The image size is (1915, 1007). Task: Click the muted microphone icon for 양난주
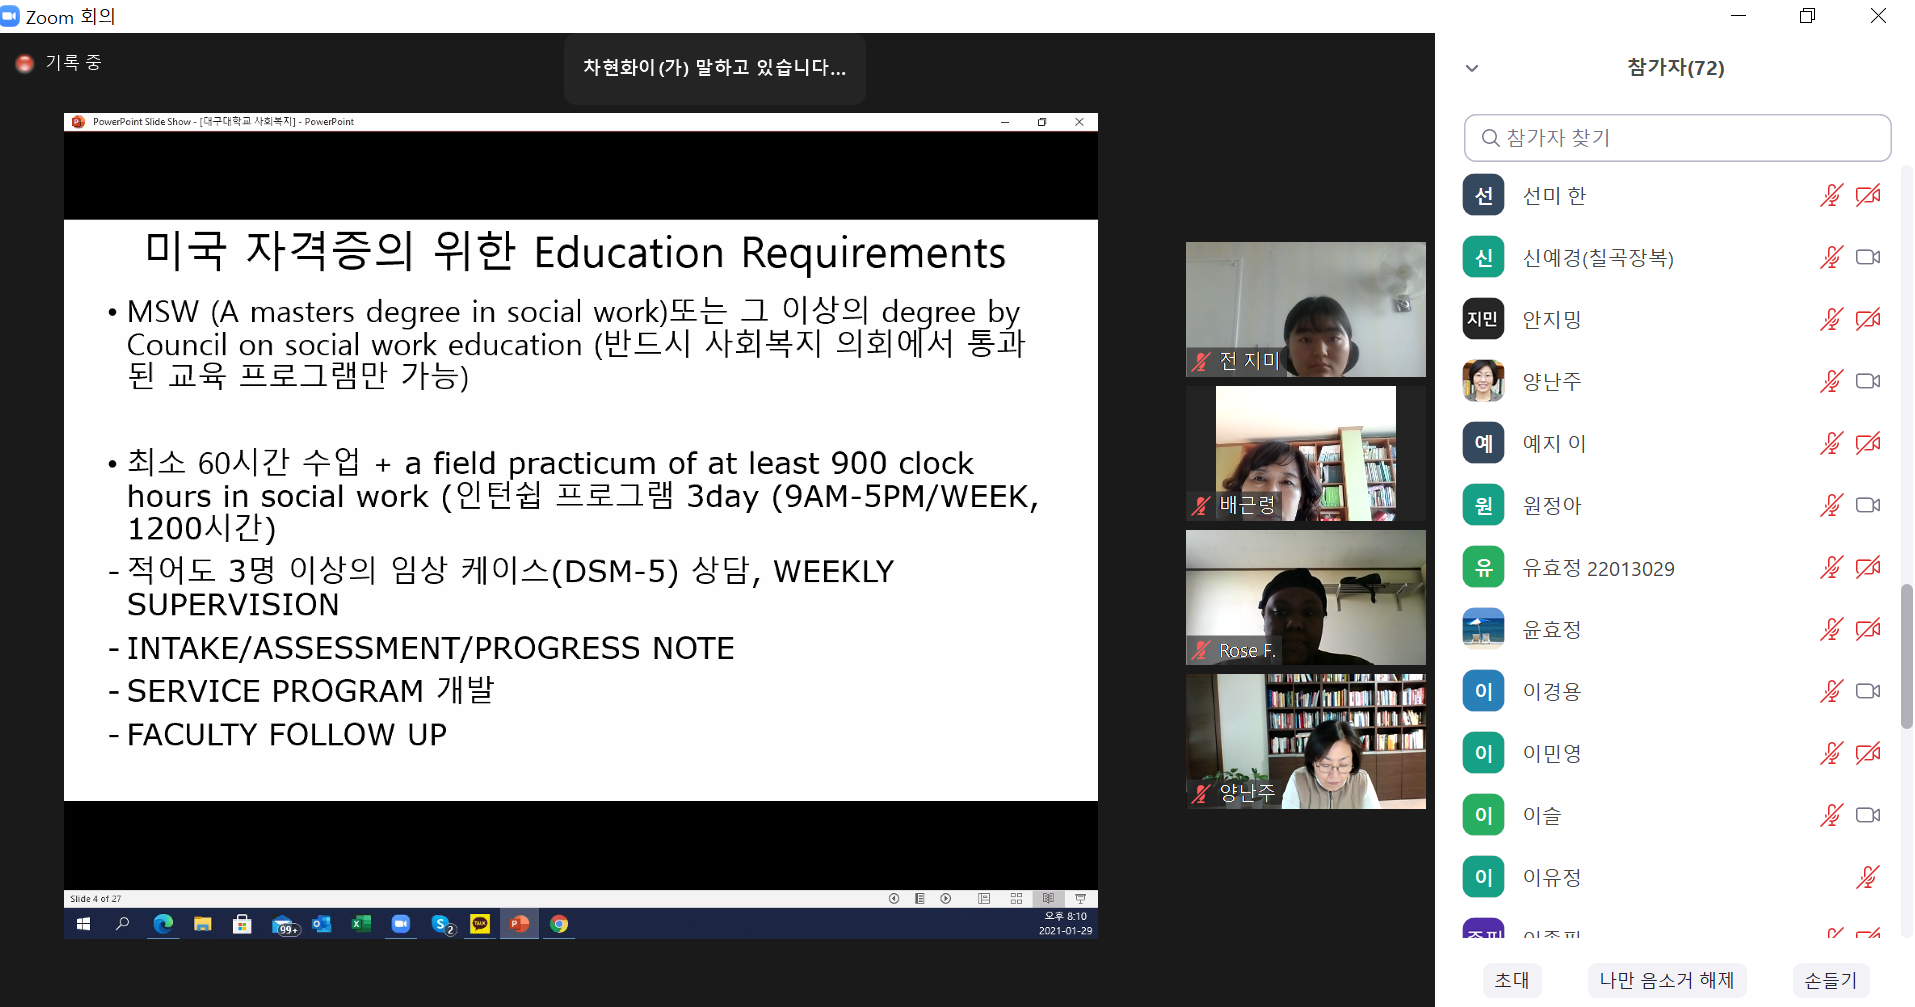[x=1830, y=382]
